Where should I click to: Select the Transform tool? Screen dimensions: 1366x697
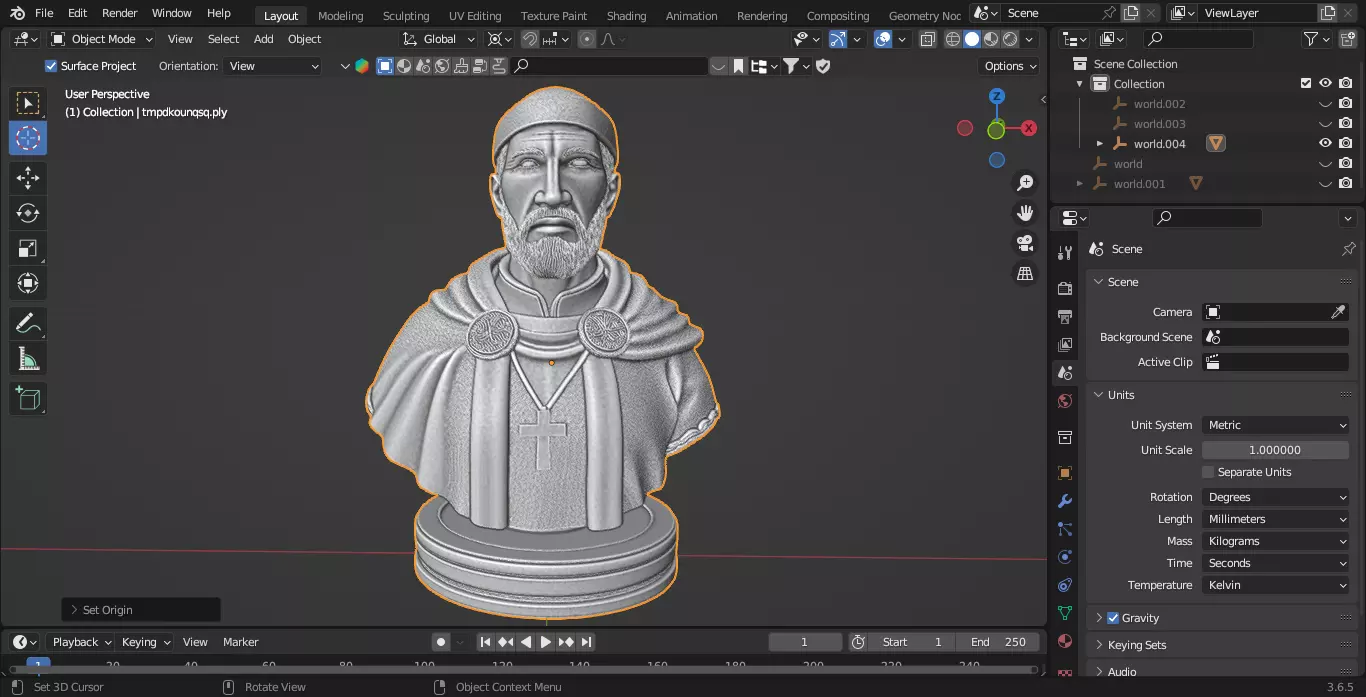pyautogui.click(x=28, y=283)
